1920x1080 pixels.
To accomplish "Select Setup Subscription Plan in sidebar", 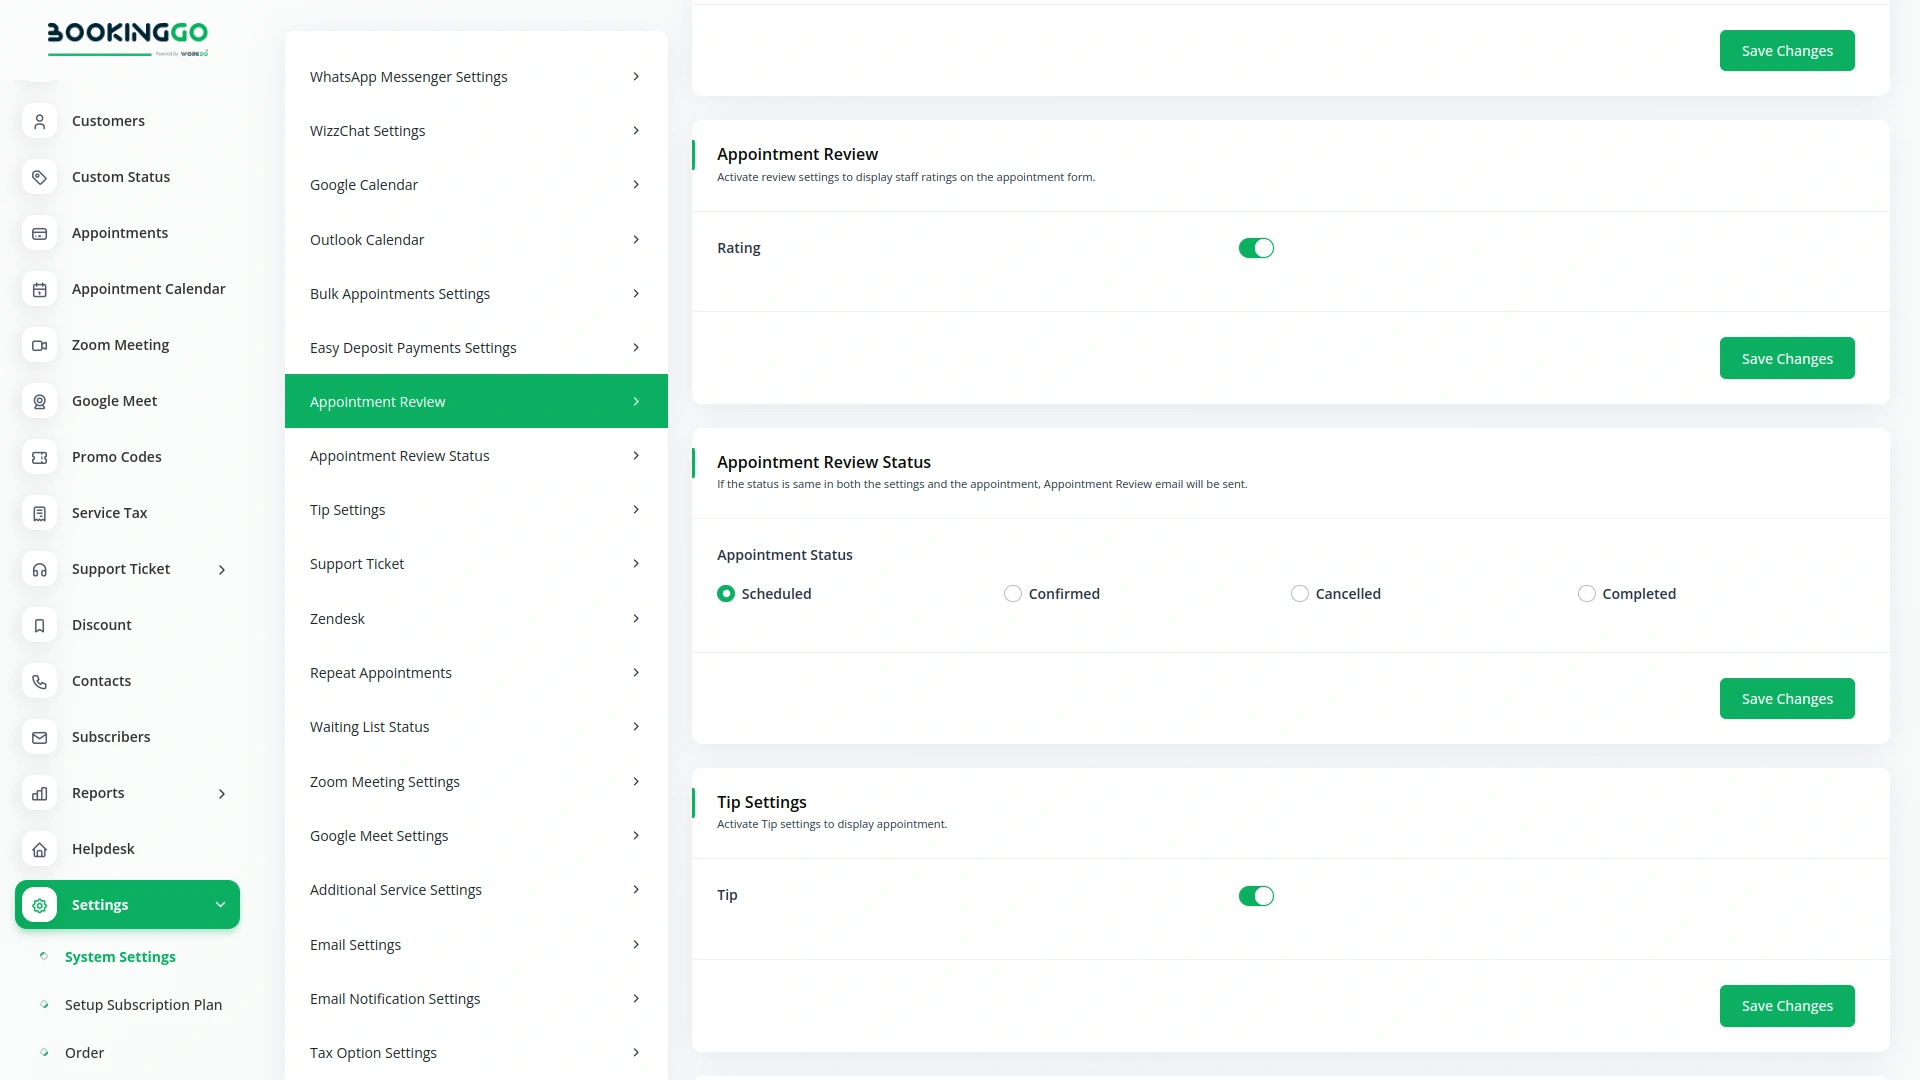I will point(144,1004).
